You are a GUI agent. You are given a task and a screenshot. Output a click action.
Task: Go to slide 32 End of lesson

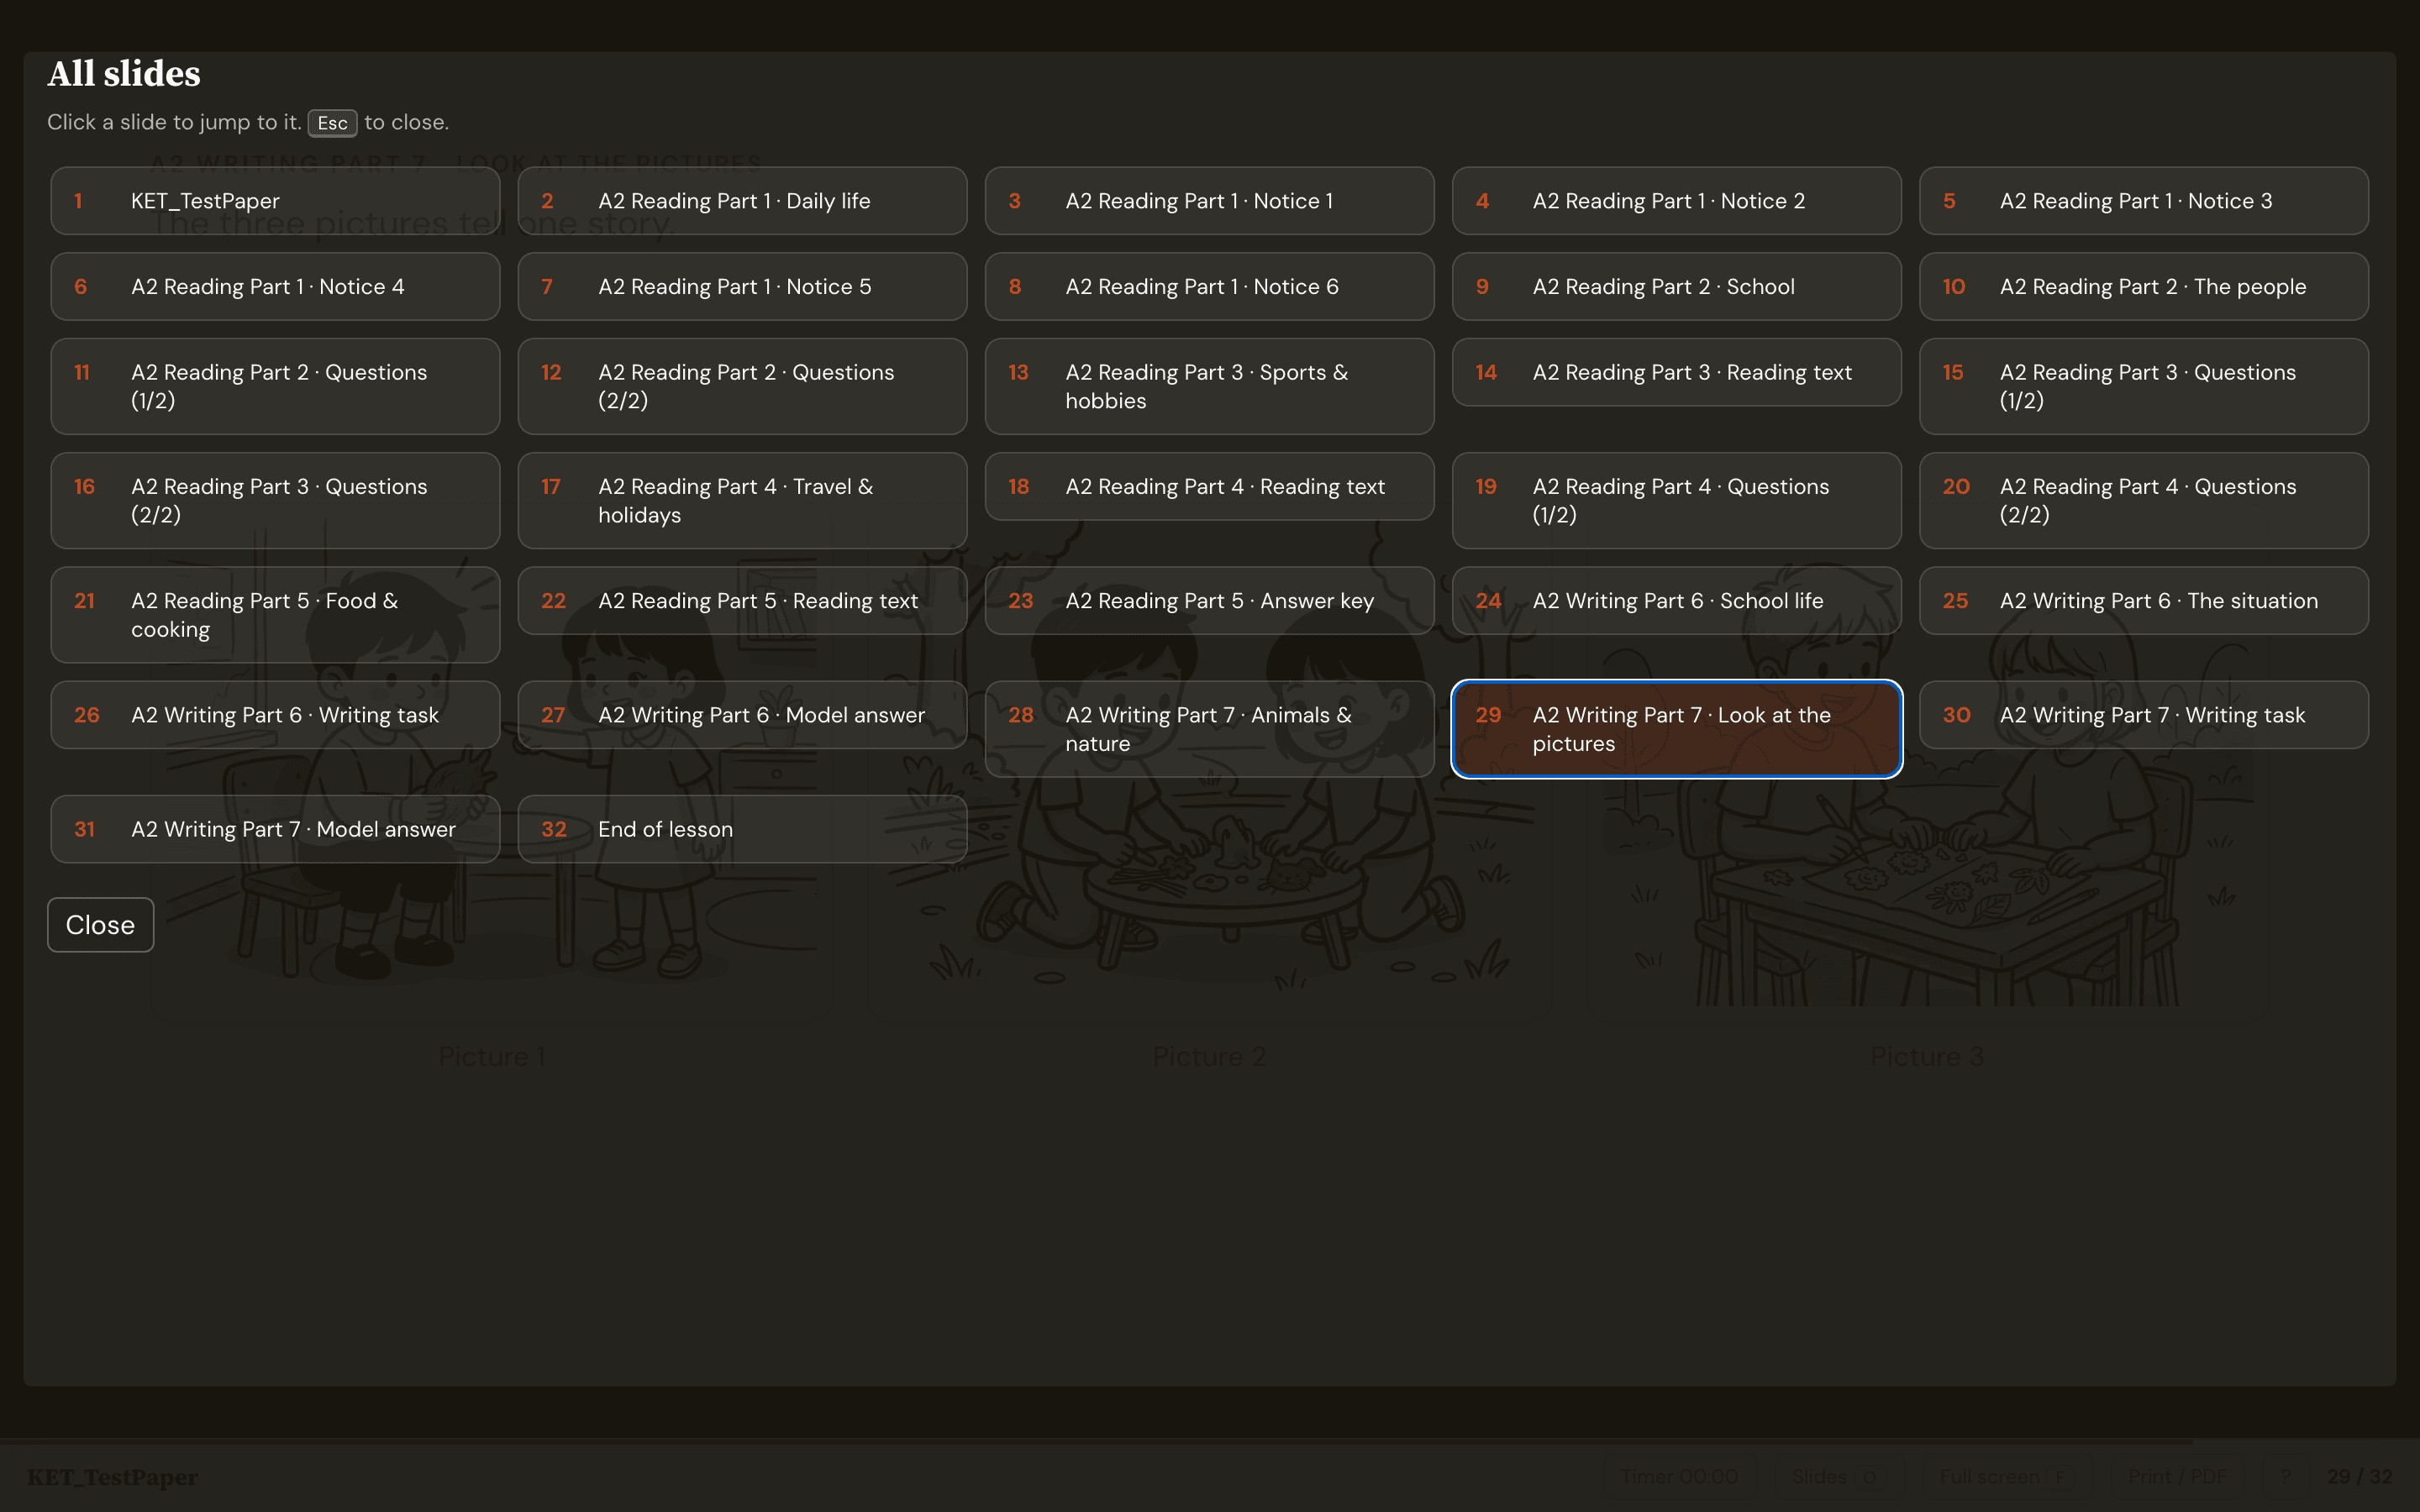[742, 829]
